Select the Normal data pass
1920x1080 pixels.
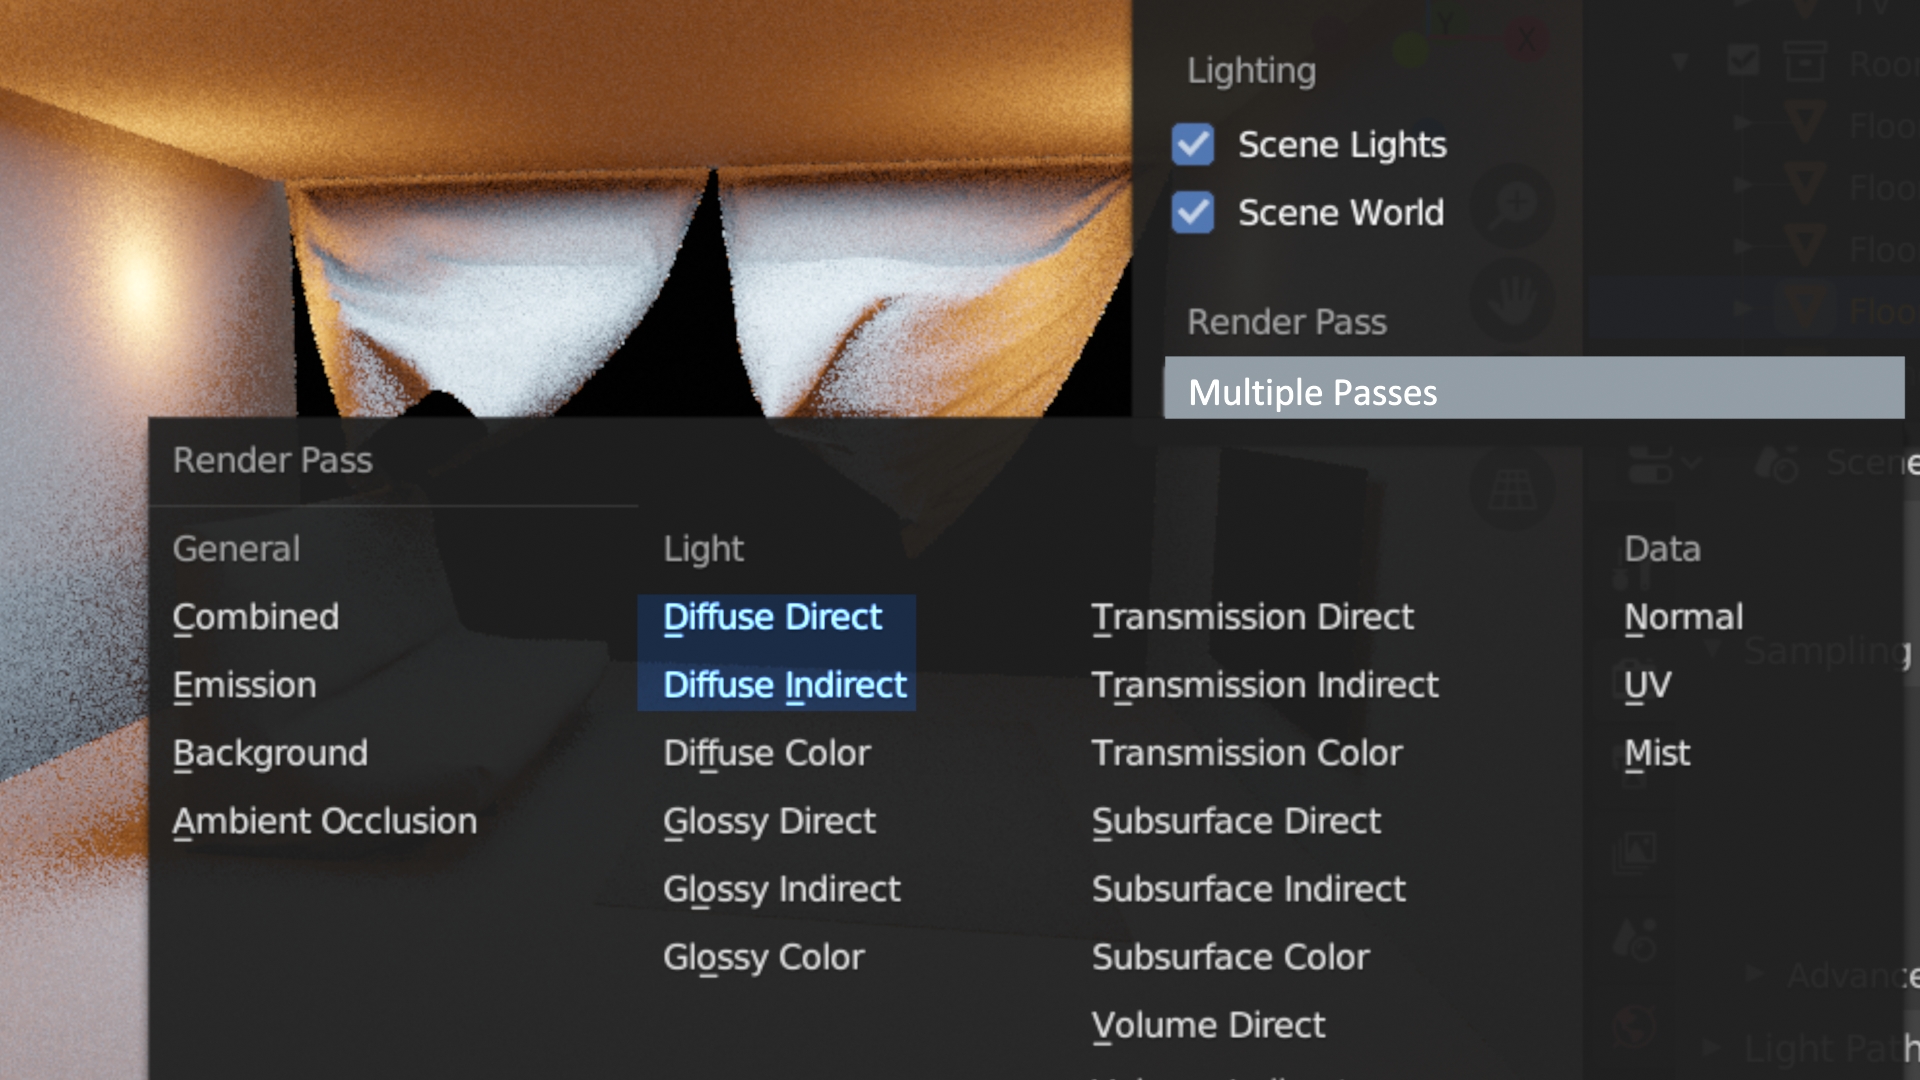[1684, 617]
